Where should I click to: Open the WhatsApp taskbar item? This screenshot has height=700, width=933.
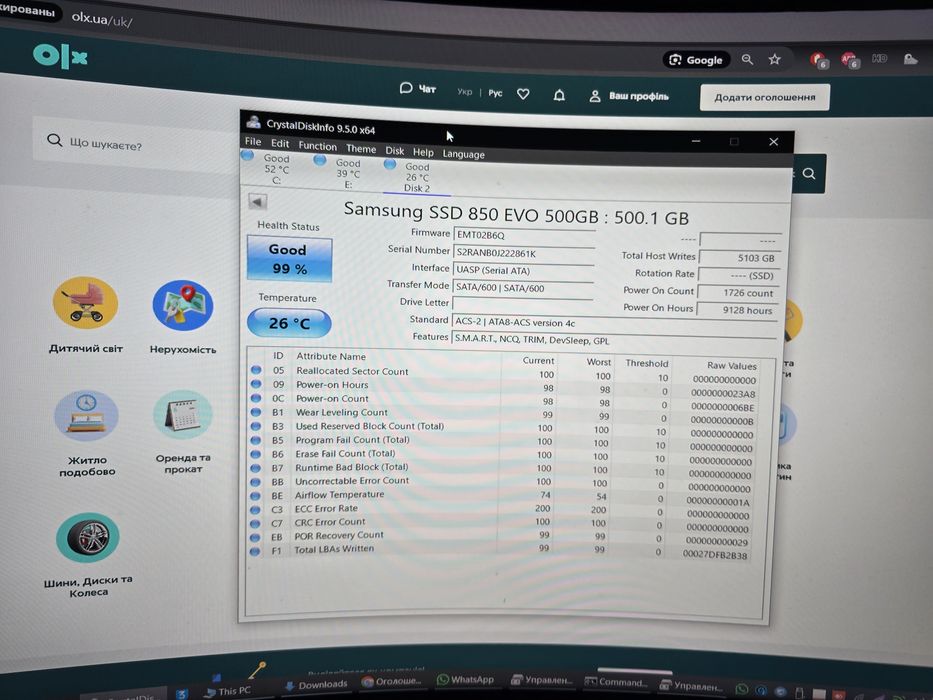click(465, 679)
